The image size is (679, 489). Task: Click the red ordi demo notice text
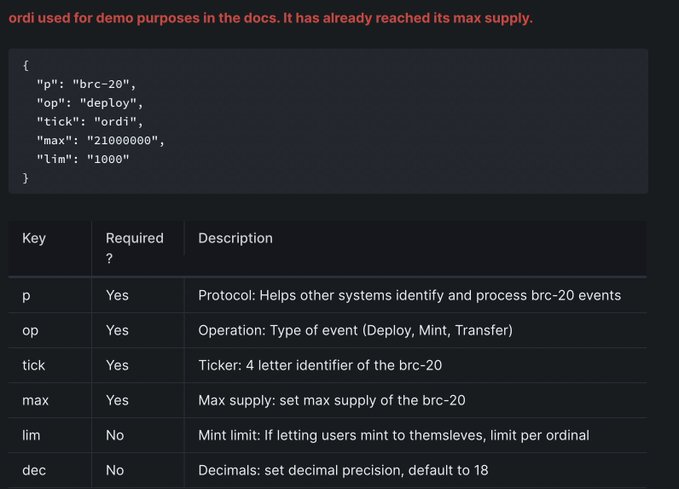point(270,18)
